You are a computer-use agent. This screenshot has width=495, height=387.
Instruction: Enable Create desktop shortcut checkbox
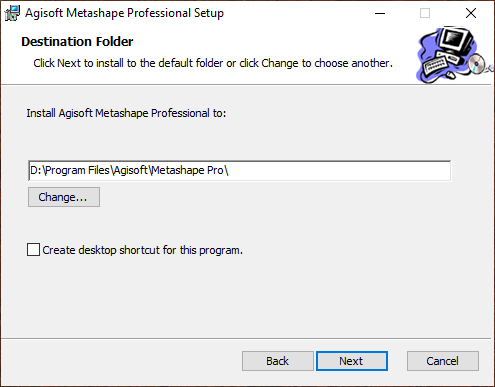click(33, 250)
